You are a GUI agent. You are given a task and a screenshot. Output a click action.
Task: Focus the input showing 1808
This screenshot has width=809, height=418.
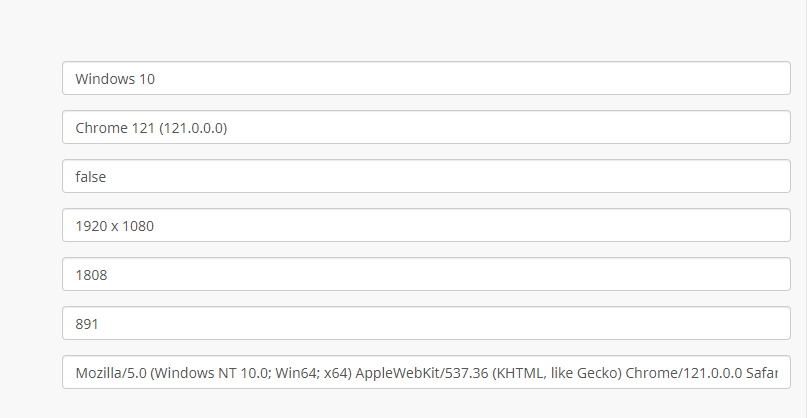coord(426,274)
